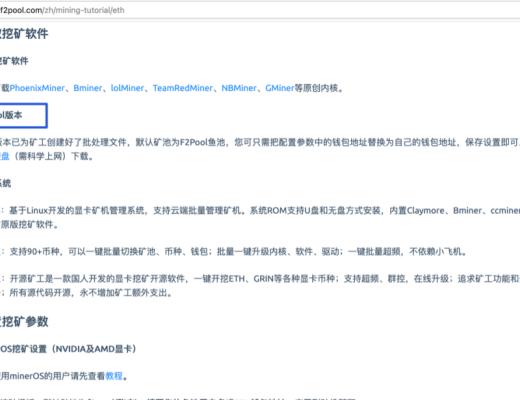Follow the lolMiner link
Image resolution: width=520 pixels, height=400 pixels.
point(127,88)
